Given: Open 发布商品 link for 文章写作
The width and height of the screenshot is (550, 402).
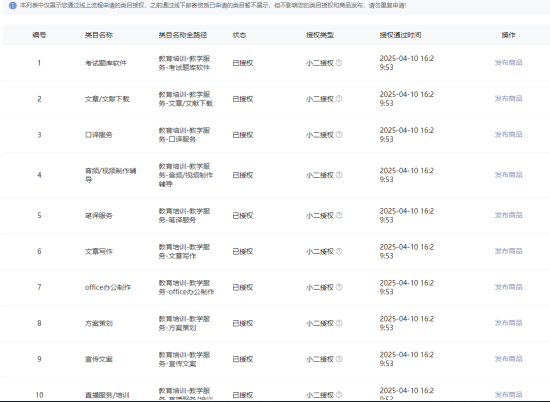Looking at the screenshot, I should click(508, 252).
